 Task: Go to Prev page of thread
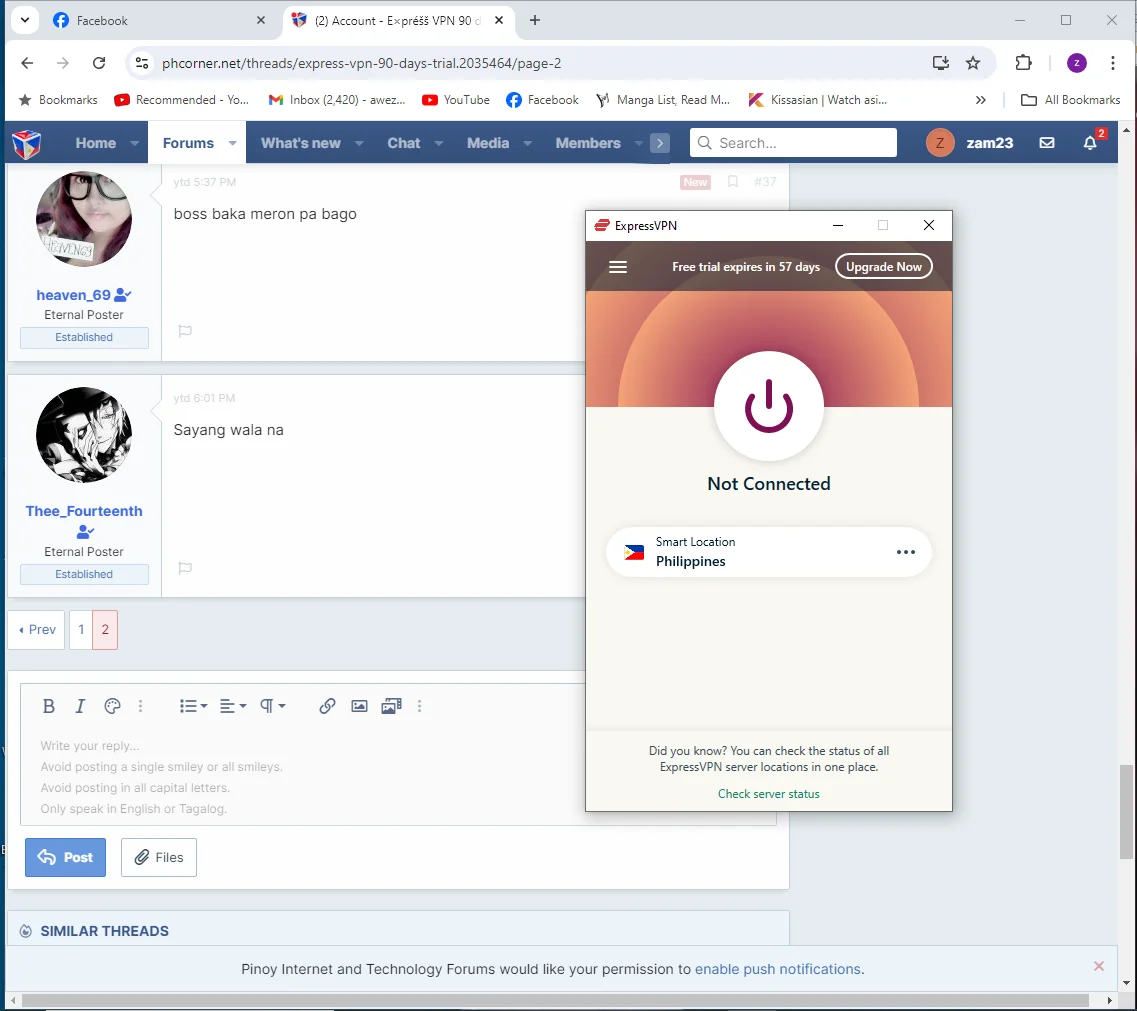[x=37, y=630]
